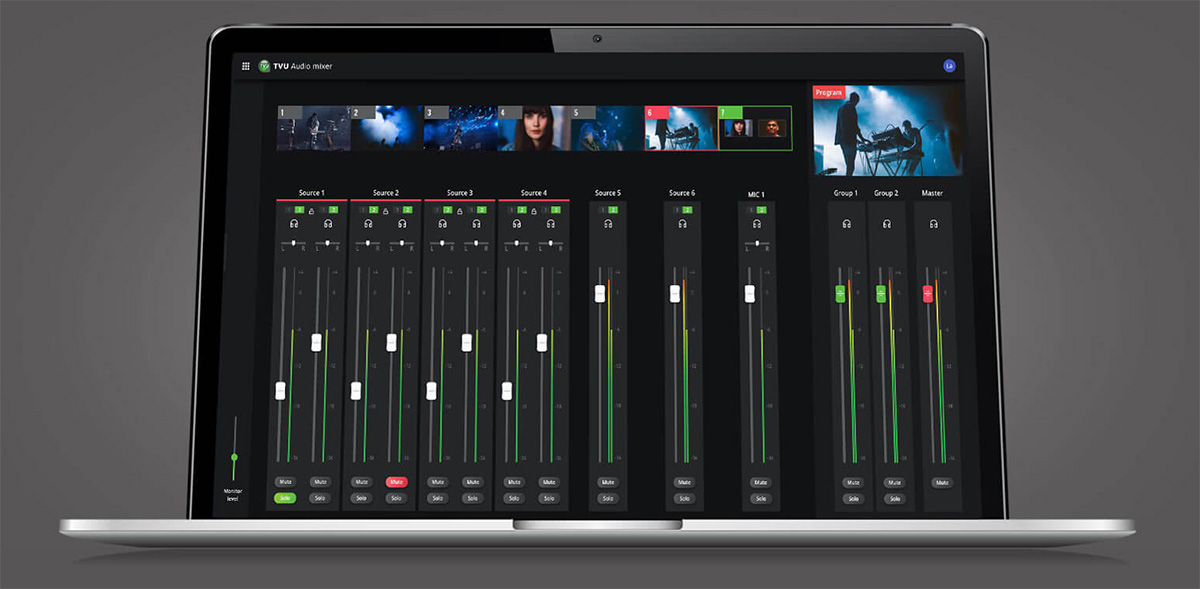This screenshot has height=589, width=1200.
Task: Disable the green Solo on Source 1 left
Action: coord(286,498)
